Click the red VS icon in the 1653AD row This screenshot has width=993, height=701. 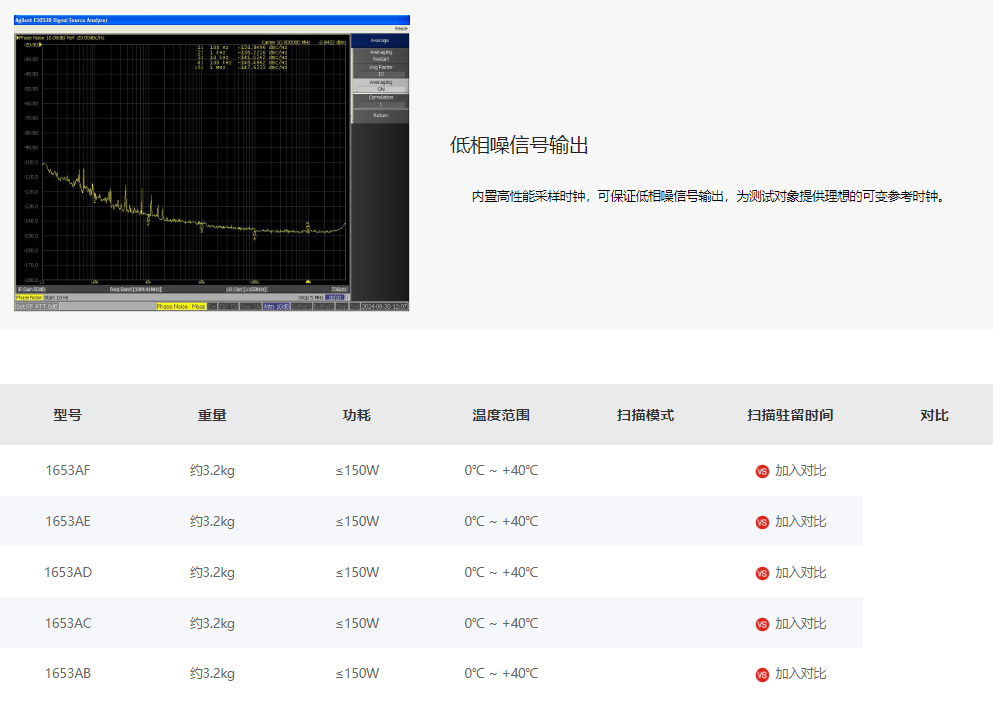(x=762, y=573)
